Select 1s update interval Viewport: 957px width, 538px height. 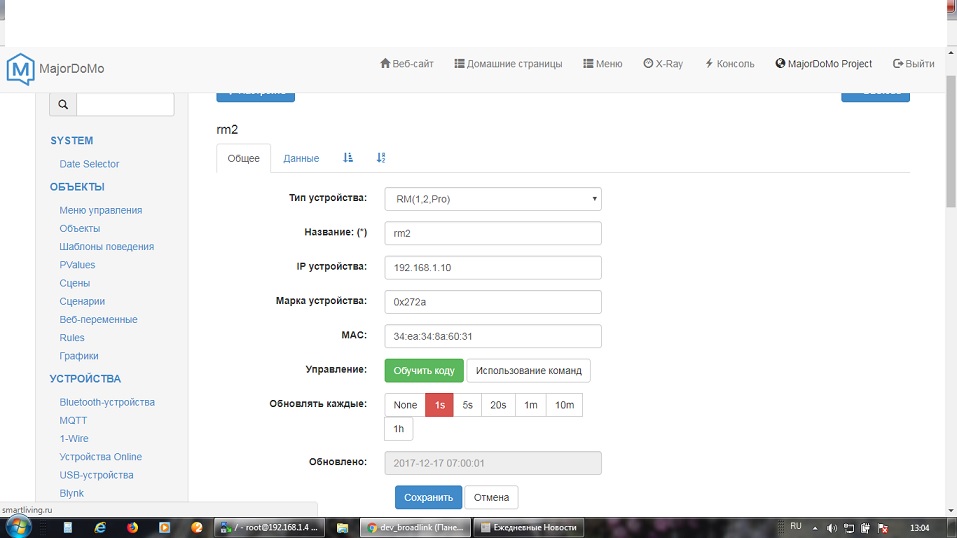439,405
